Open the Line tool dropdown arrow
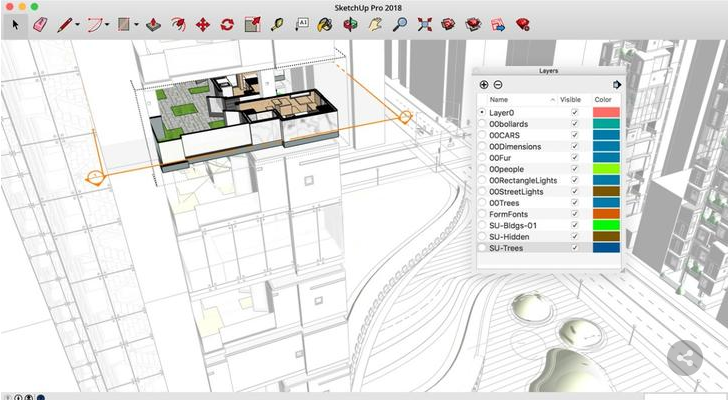 [x=77, y=25]
